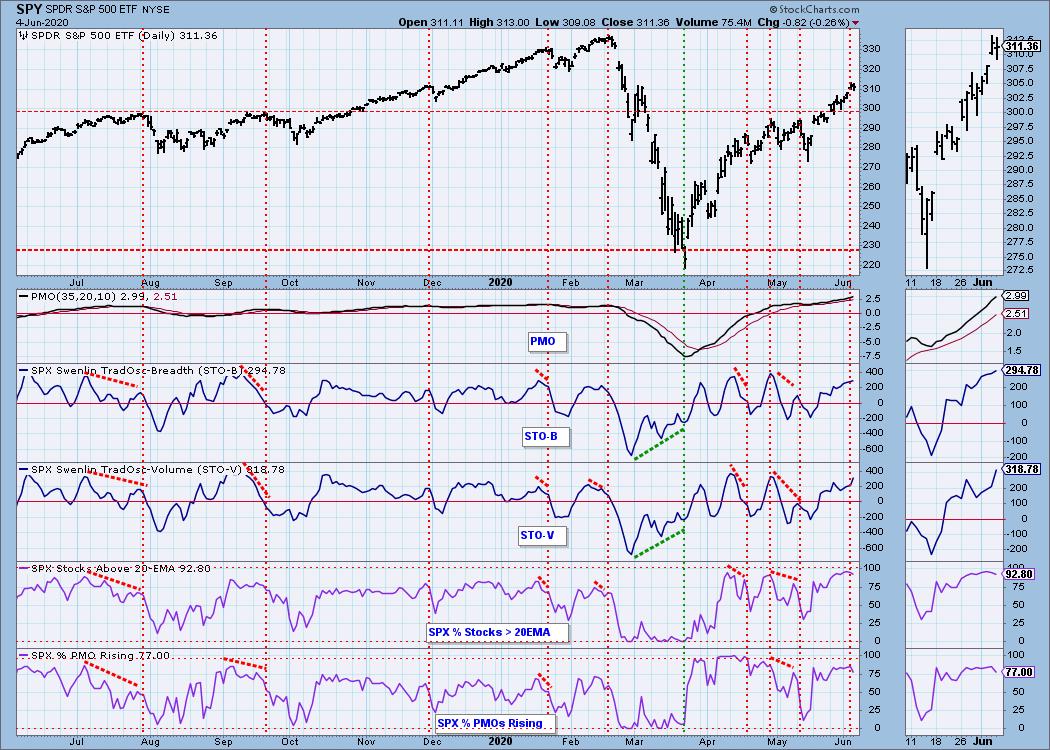Click the Swenlin TradOsc-Volume (STO-V) legend
Image resolution: width=1050 pixels, height=750 pixels.
click(157, 469)
